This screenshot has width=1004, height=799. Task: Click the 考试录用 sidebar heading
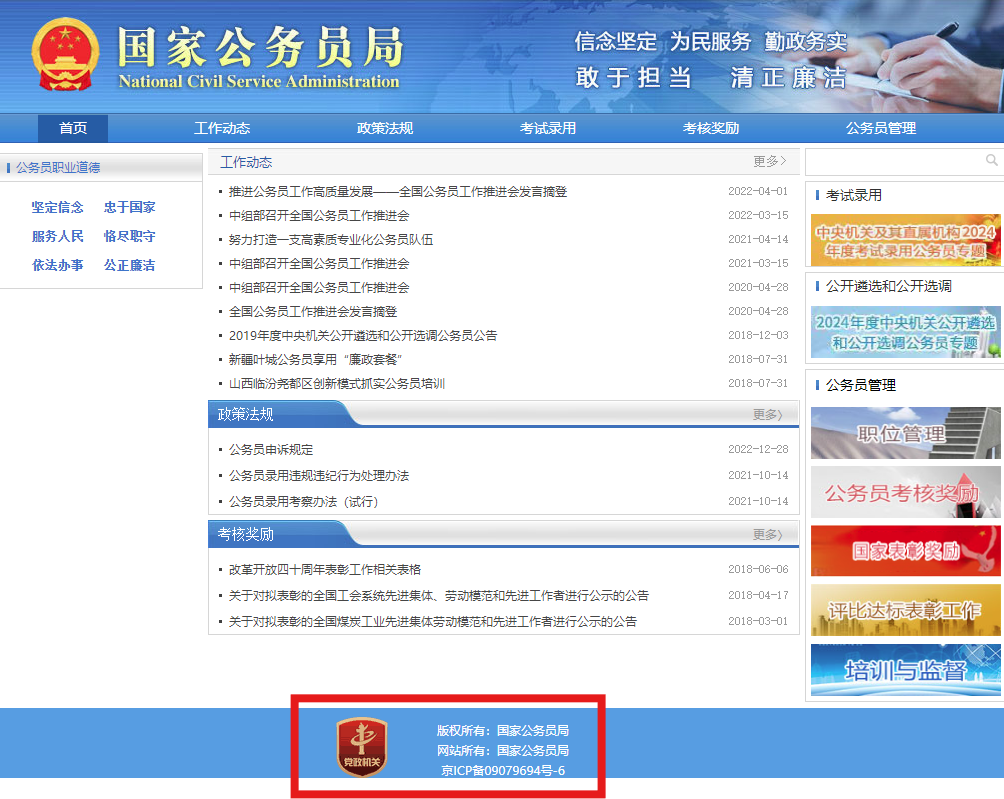854,195
